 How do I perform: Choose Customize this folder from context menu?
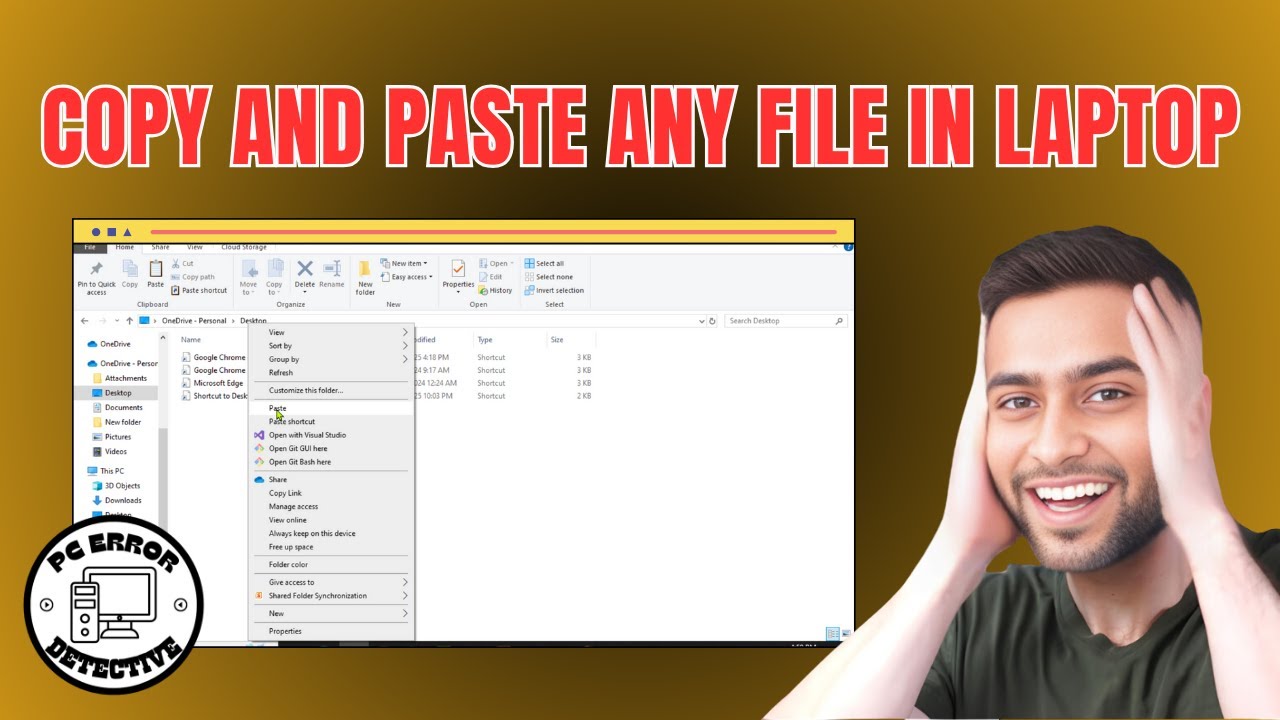(x=331, y=390)
